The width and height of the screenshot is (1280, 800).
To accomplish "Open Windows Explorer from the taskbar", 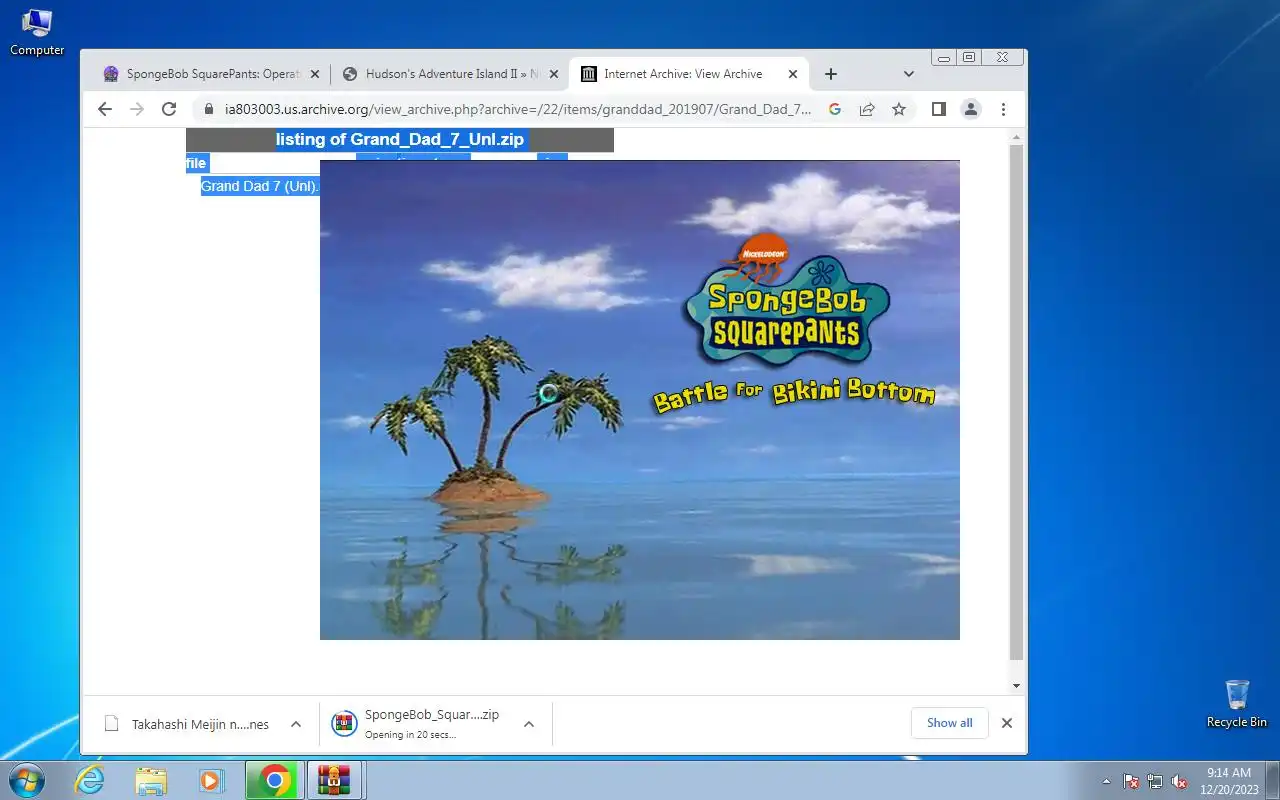I will click(x=151, y=780).
